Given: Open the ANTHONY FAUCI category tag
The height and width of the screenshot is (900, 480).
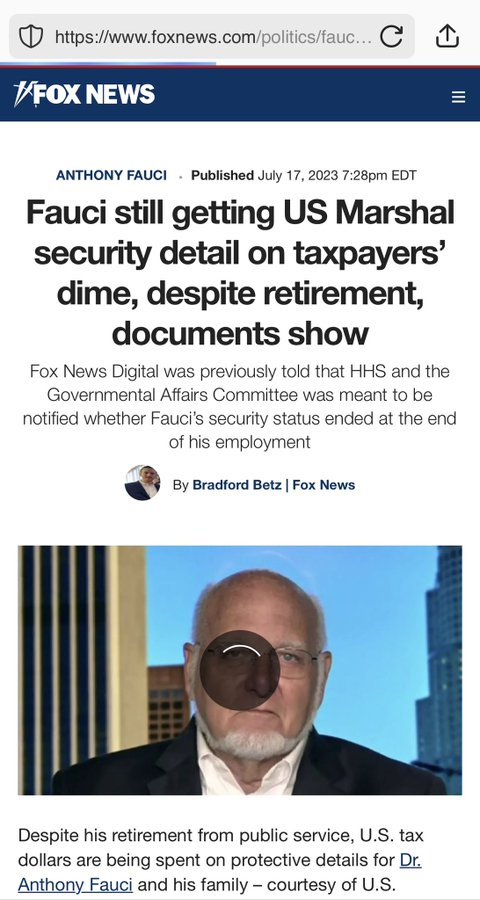Looking at the screenshot, I should click(111, 175).
